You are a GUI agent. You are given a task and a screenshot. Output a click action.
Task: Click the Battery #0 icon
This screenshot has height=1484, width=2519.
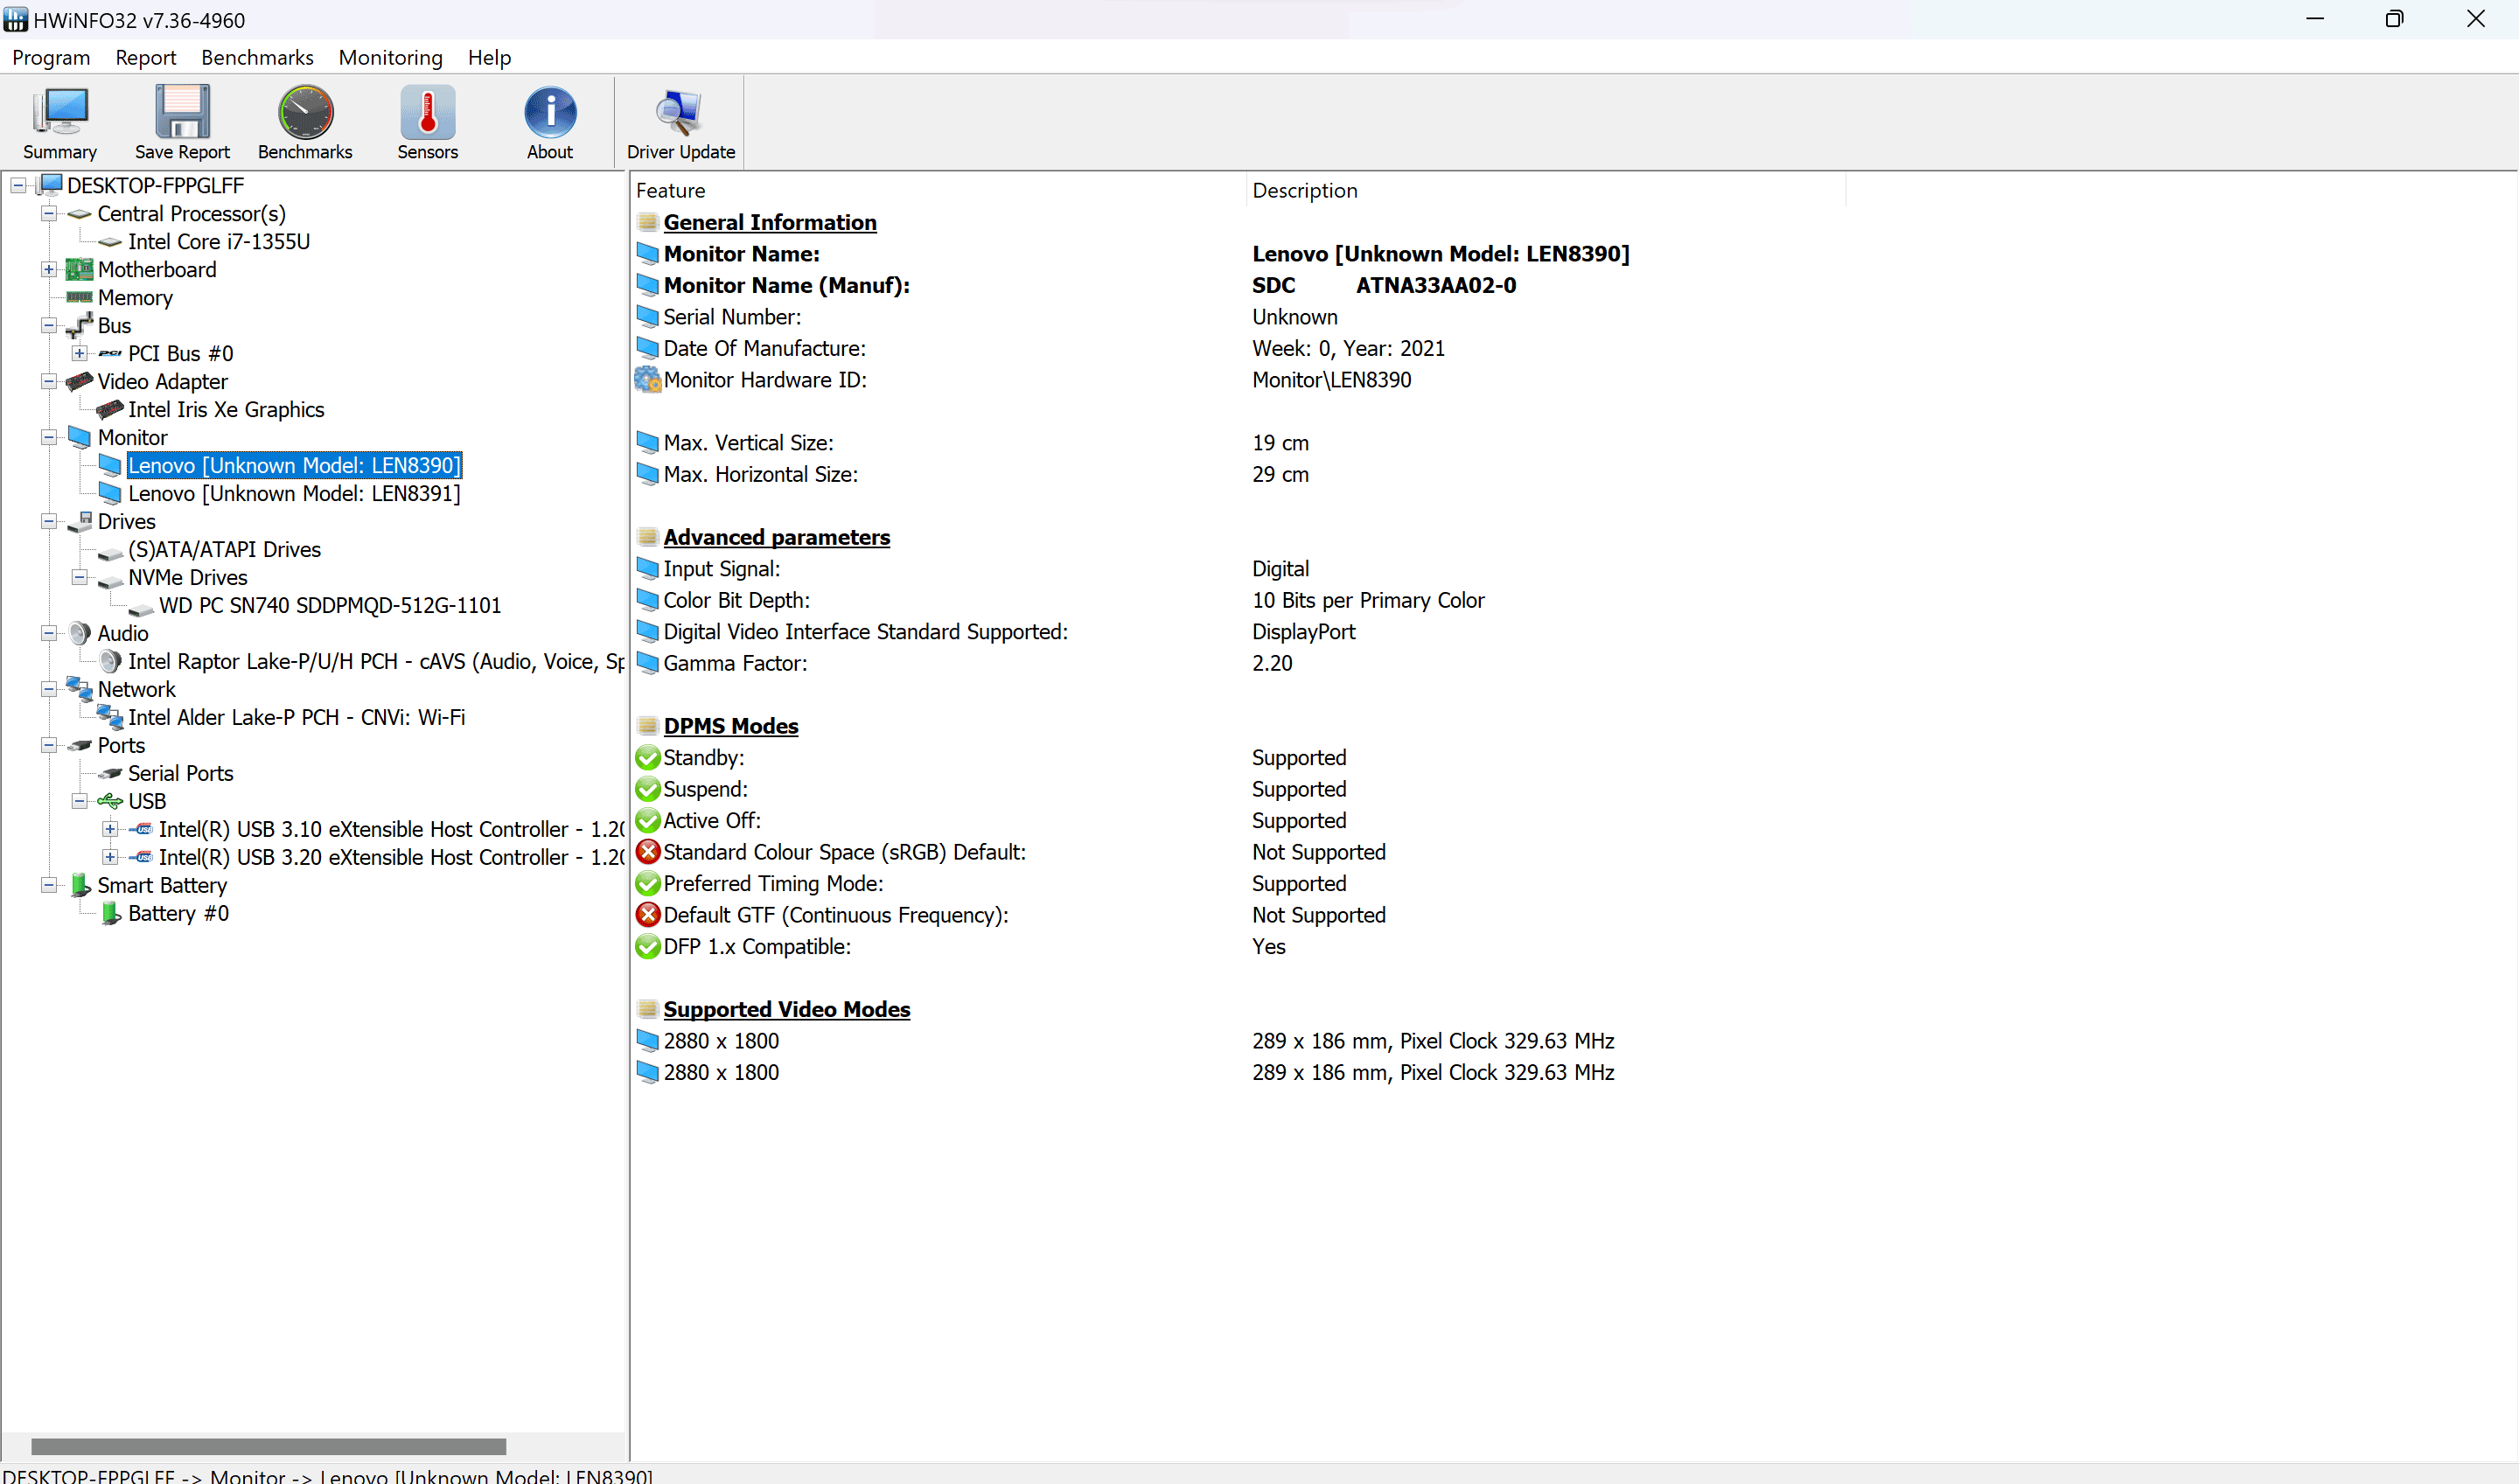click(111, 913)
